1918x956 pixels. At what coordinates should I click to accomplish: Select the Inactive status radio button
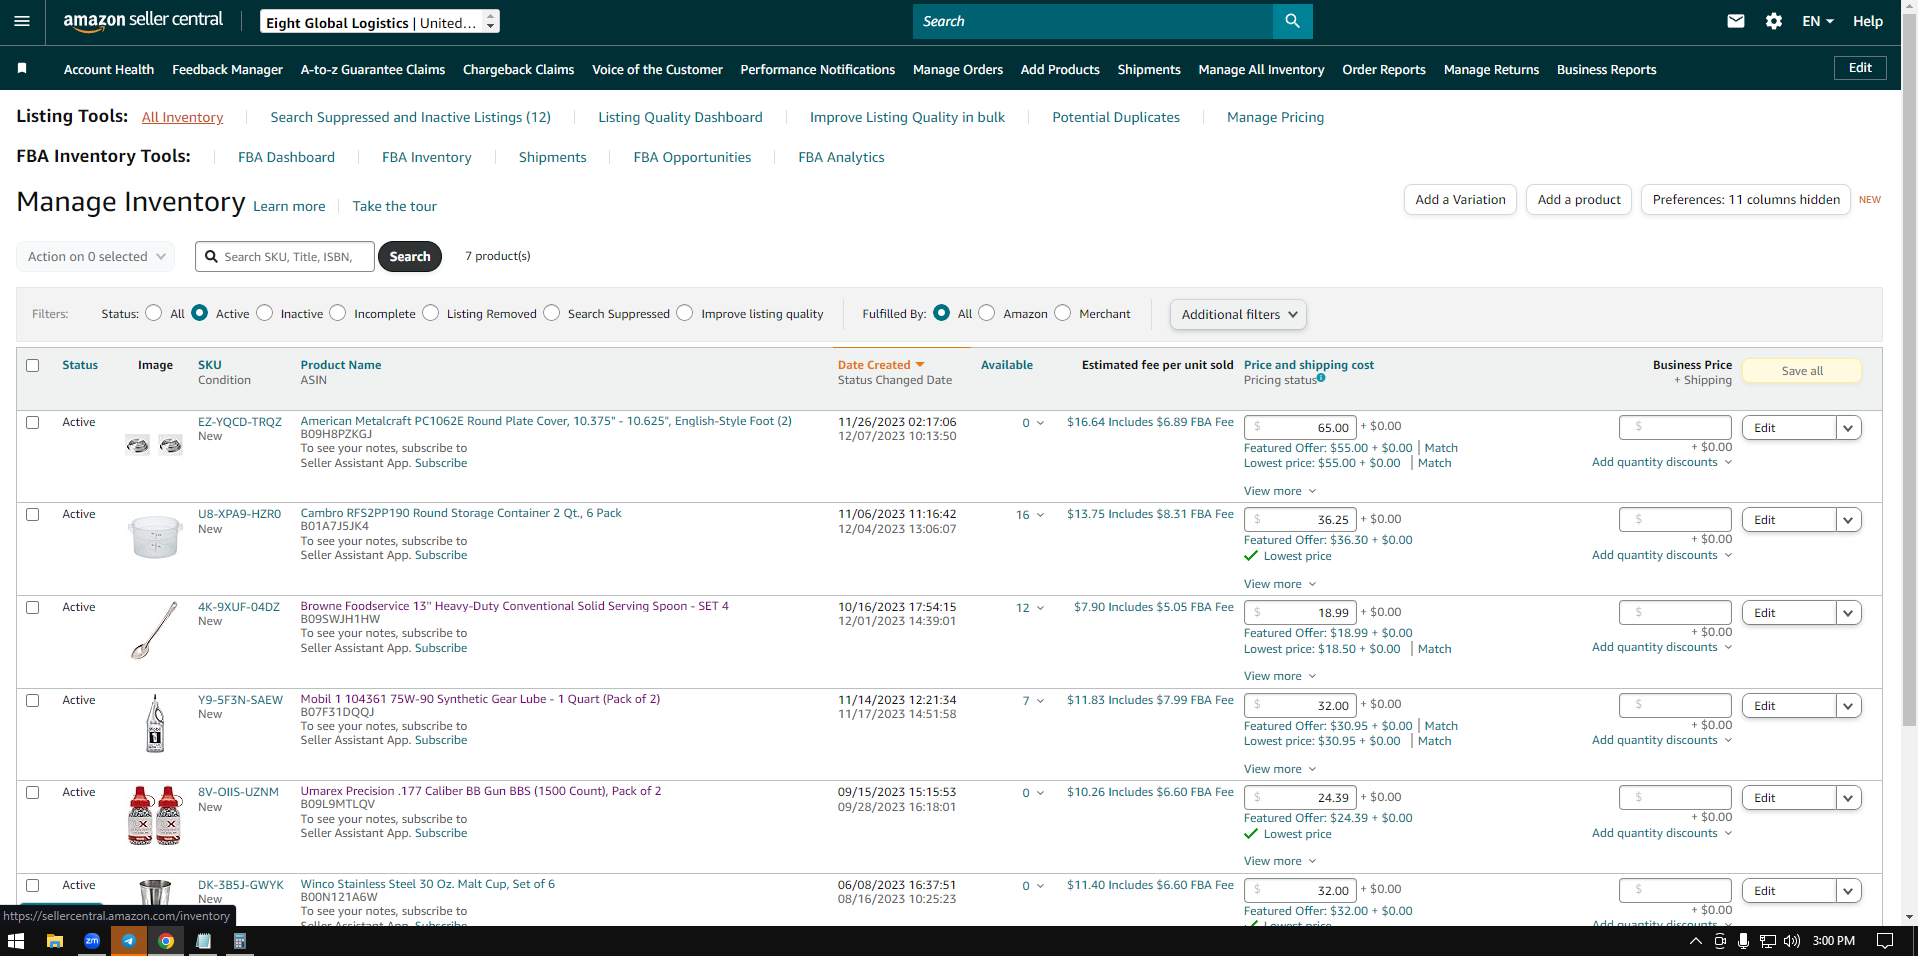click(264, 313)
